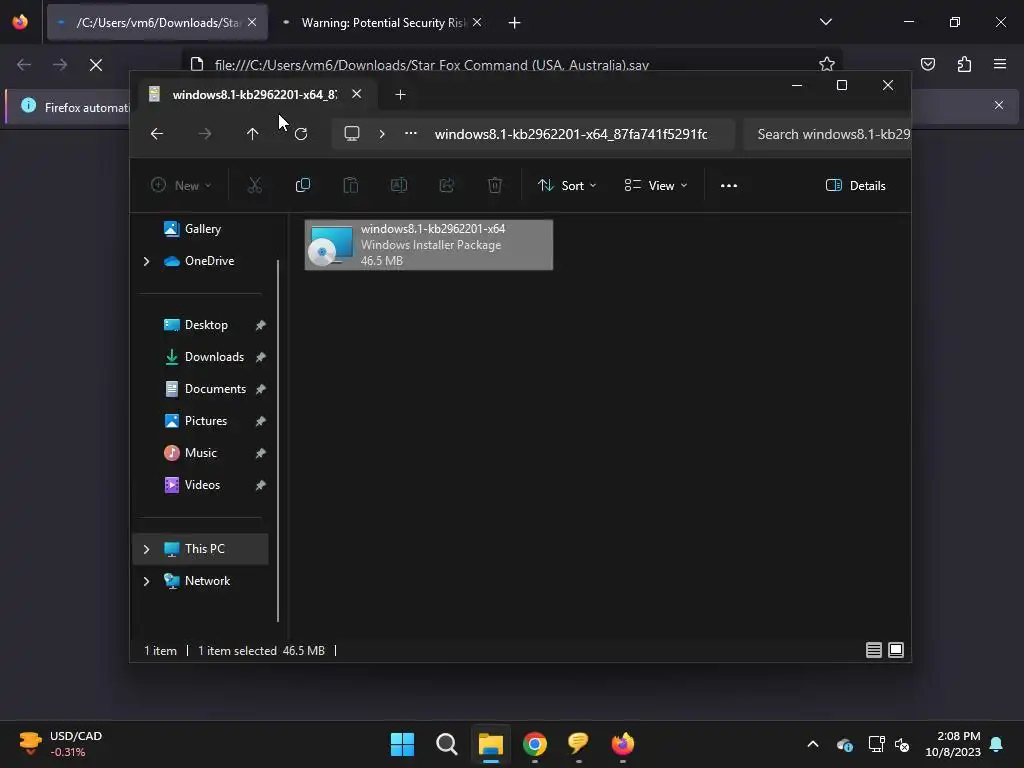Open the notifications bell in system tray
This screenshot has width=1024, height=768.
pyautogui.click(x=997, y=744)
